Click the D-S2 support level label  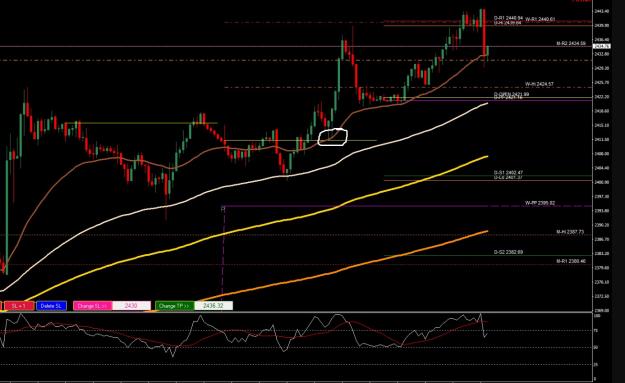pos(508,252)
